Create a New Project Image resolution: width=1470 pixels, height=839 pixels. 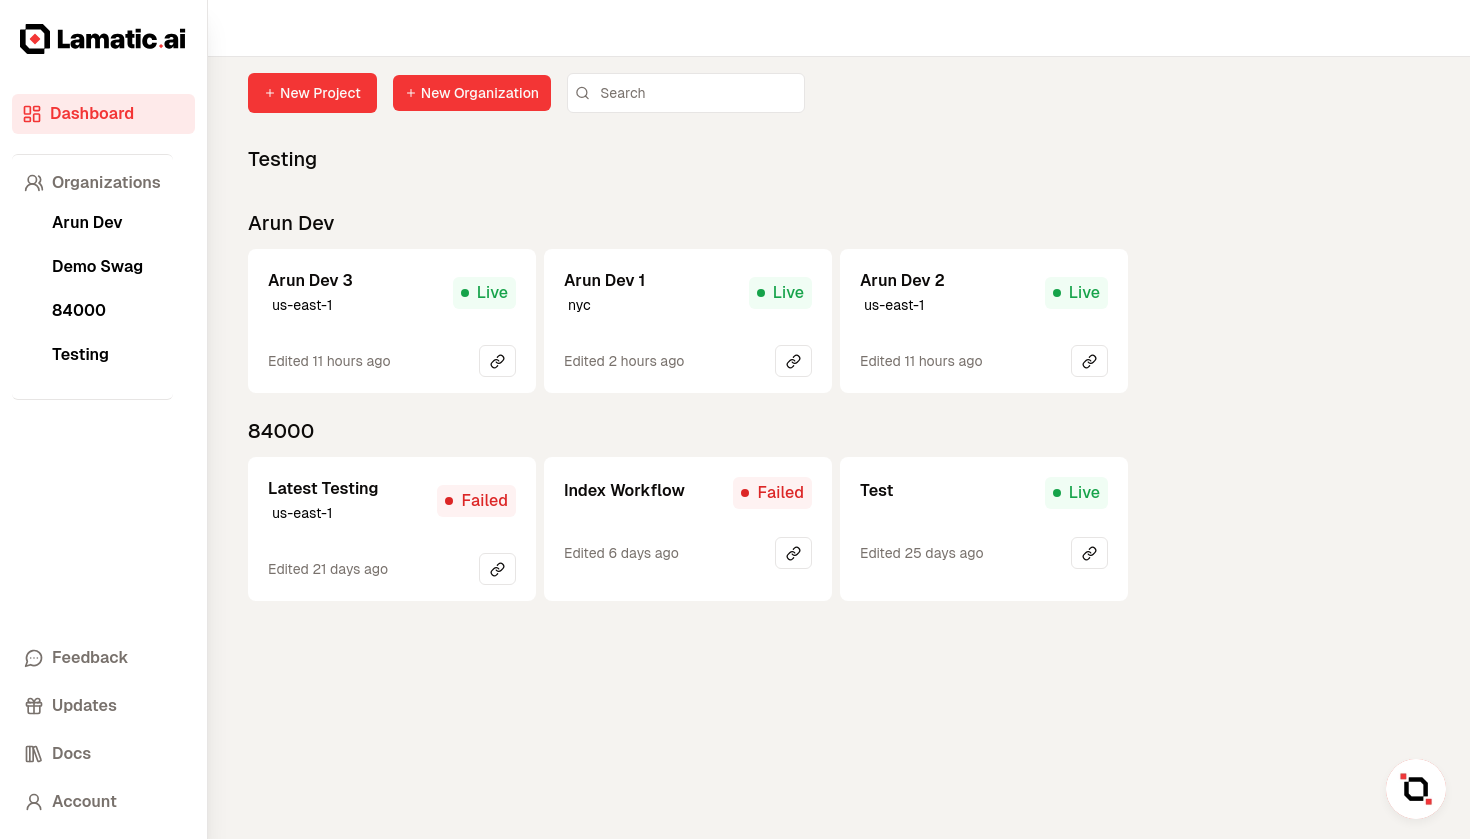tap(312, 93)
